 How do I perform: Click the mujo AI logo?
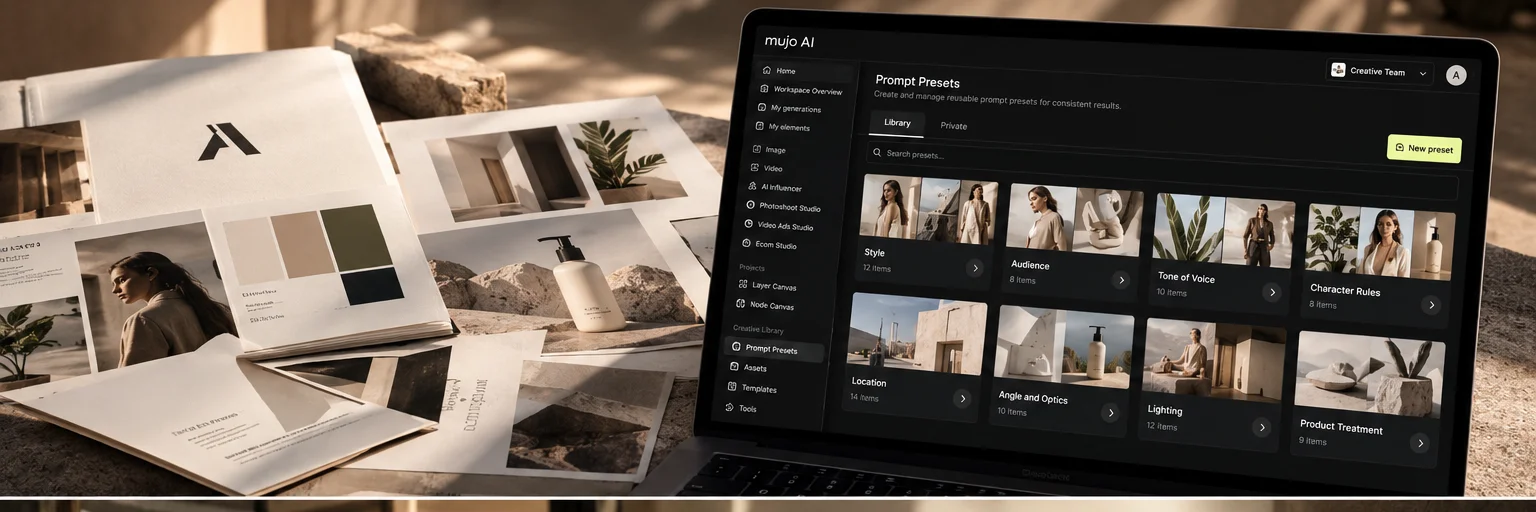click(x=789, y=42)
